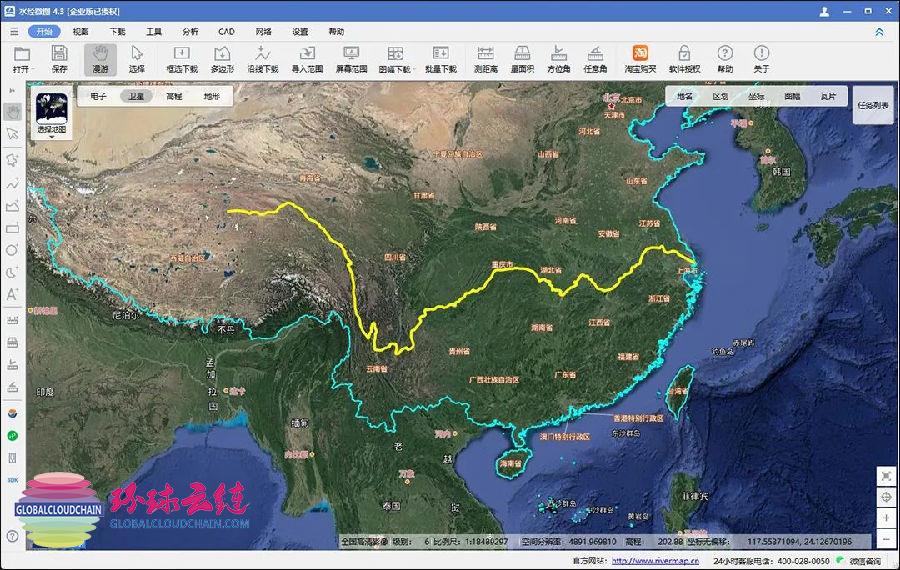Switch map type to 电子
Image resolution: width=900 pixels, height=570 pixels.
[x=98, y=96]
